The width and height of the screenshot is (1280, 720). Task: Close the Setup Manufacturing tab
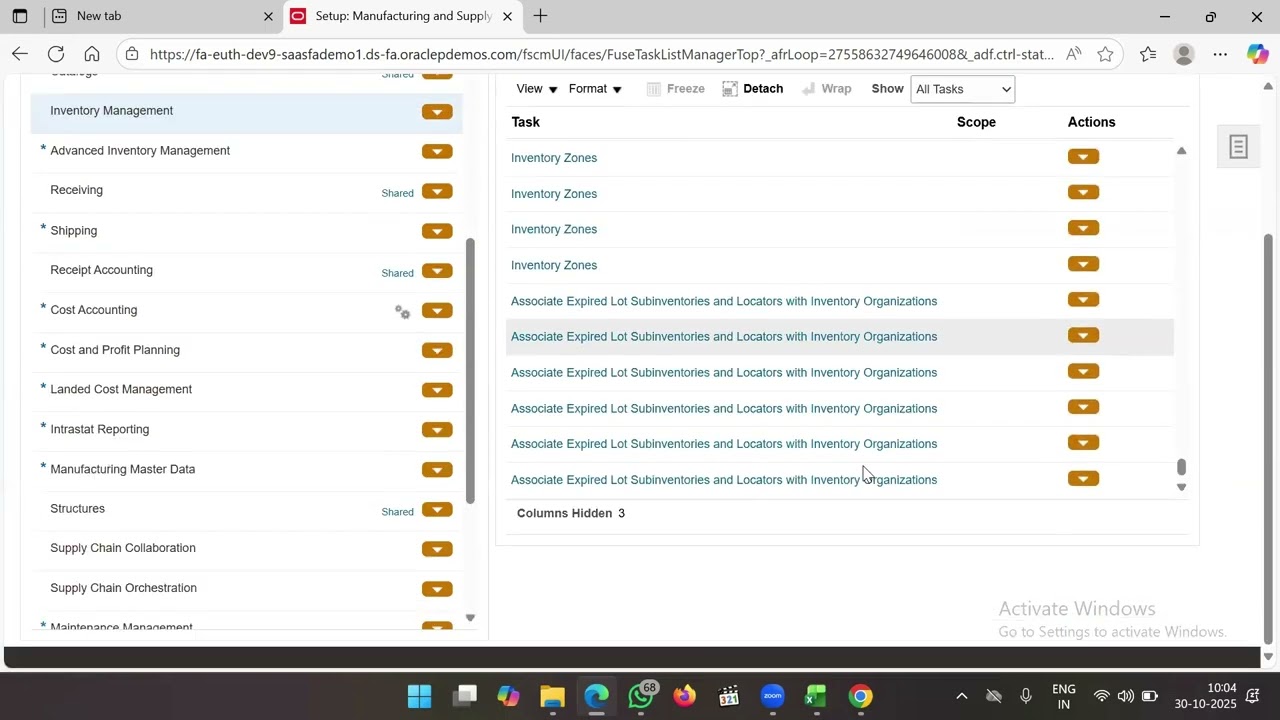tap(507, 16)
